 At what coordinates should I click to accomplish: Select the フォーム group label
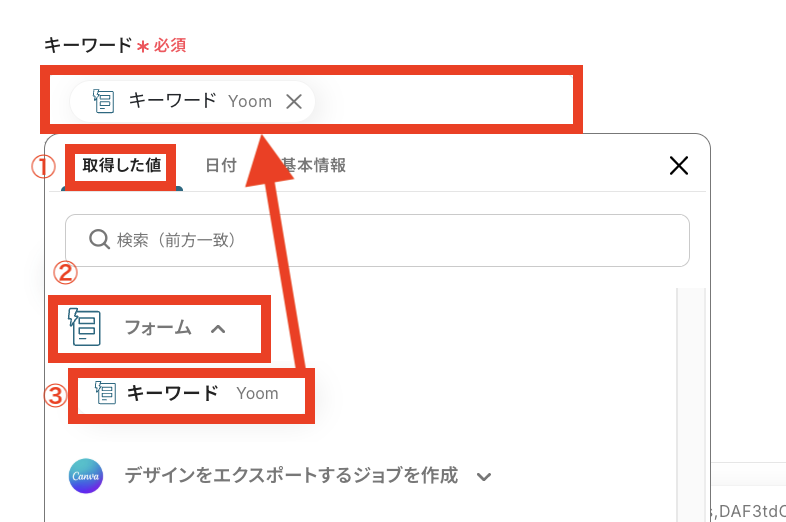158,327
